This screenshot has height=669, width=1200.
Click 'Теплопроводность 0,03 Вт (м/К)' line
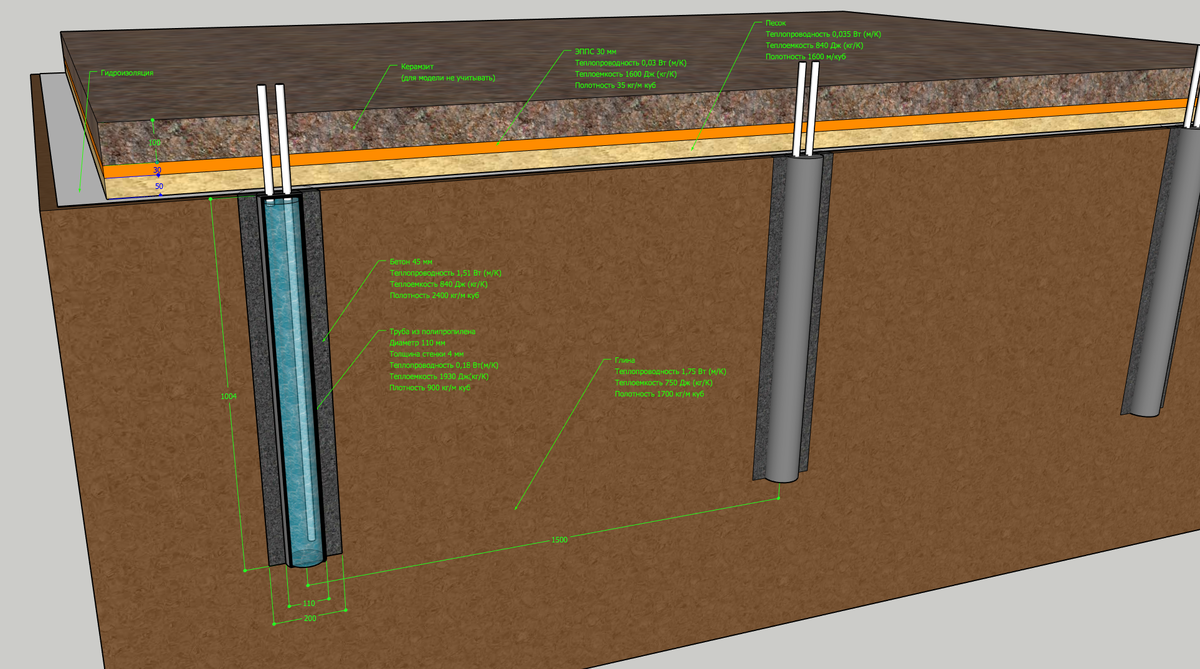click(631, 63)
